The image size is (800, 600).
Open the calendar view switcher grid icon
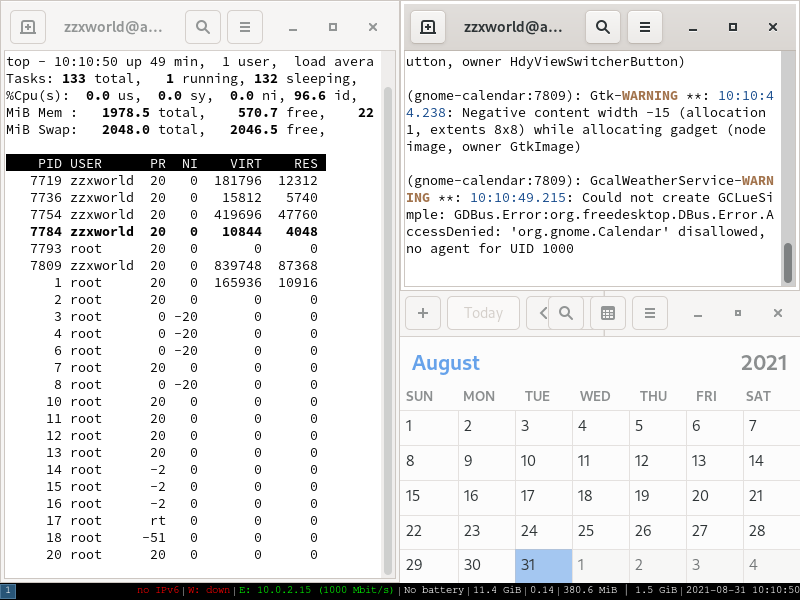coord(607,313)
